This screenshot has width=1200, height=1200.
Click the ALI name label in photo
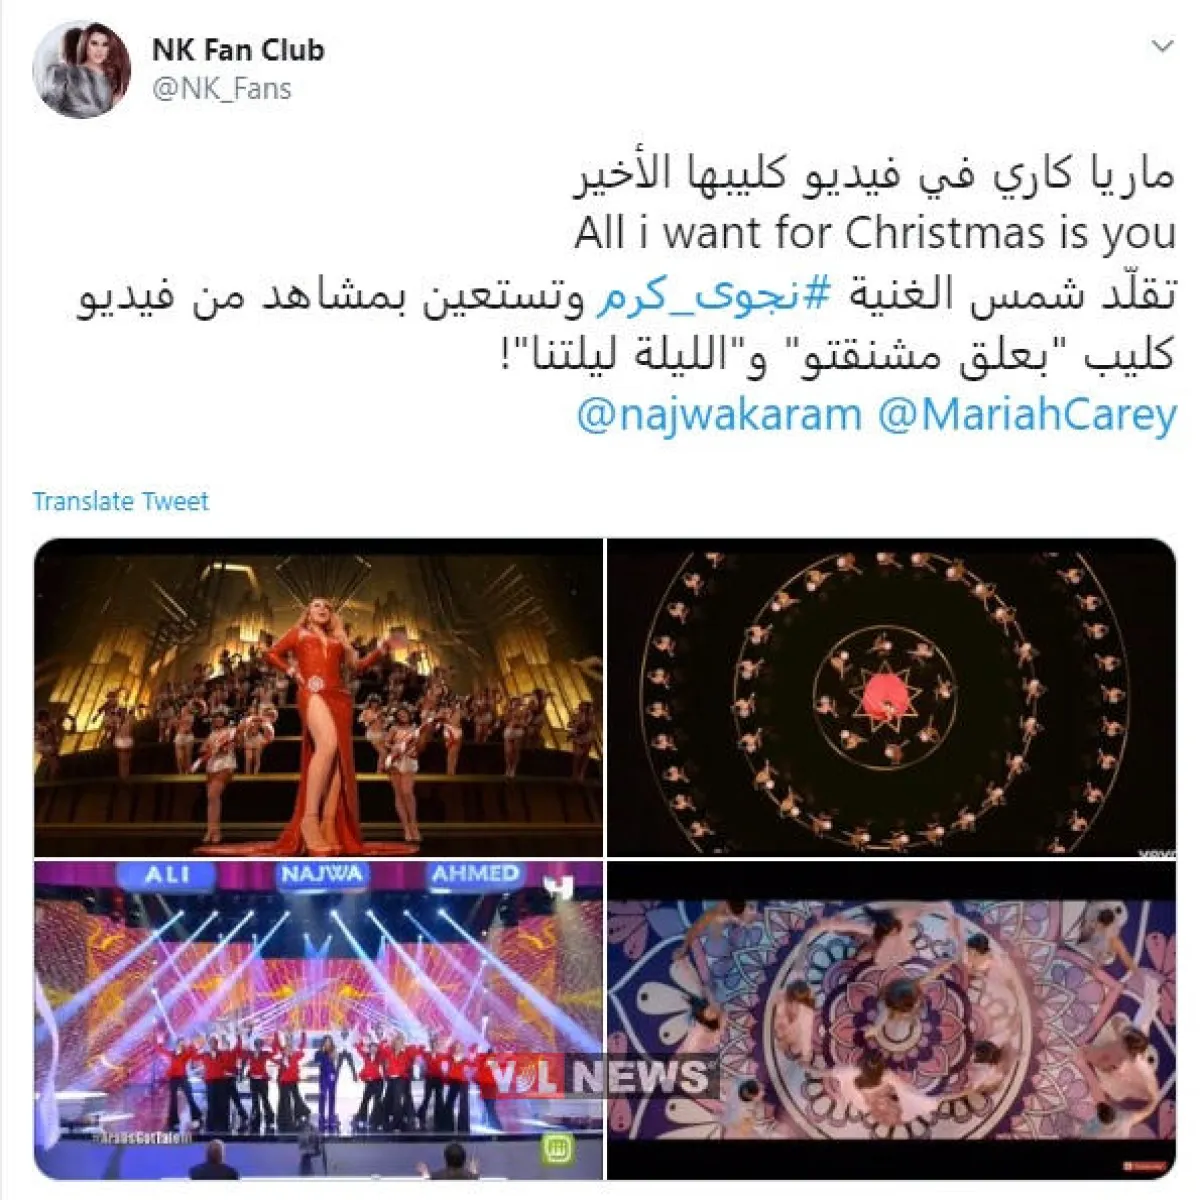point(167,875)
